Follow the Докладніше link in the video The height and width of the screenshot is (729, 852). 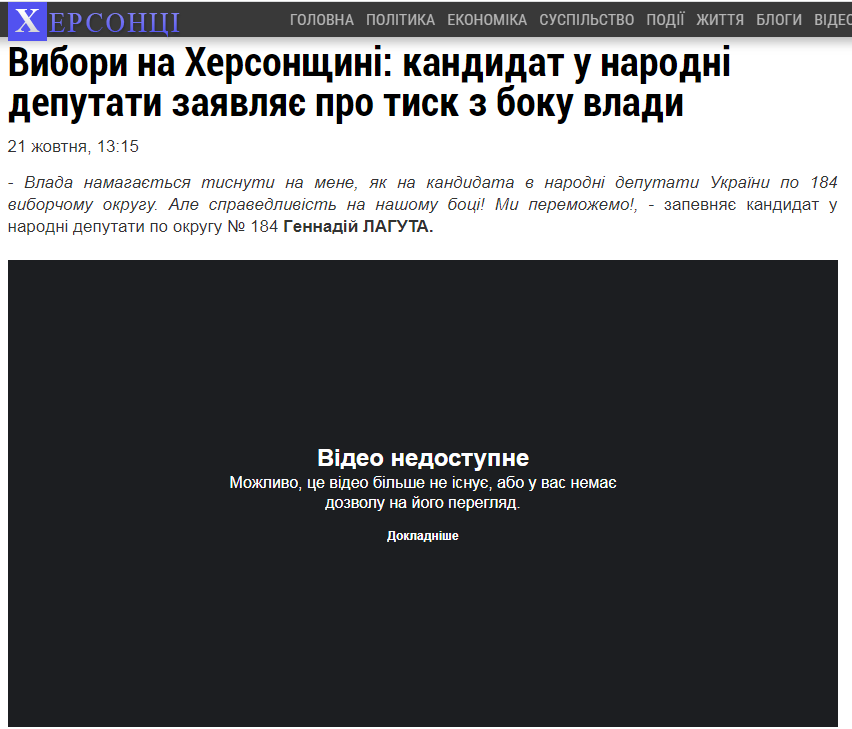coord(422,536)
